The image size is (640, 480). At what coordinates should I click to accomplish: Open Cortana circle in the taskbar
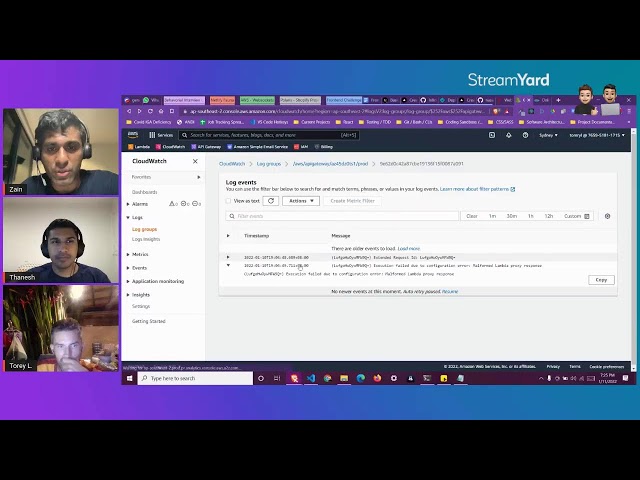coord(261,378)
